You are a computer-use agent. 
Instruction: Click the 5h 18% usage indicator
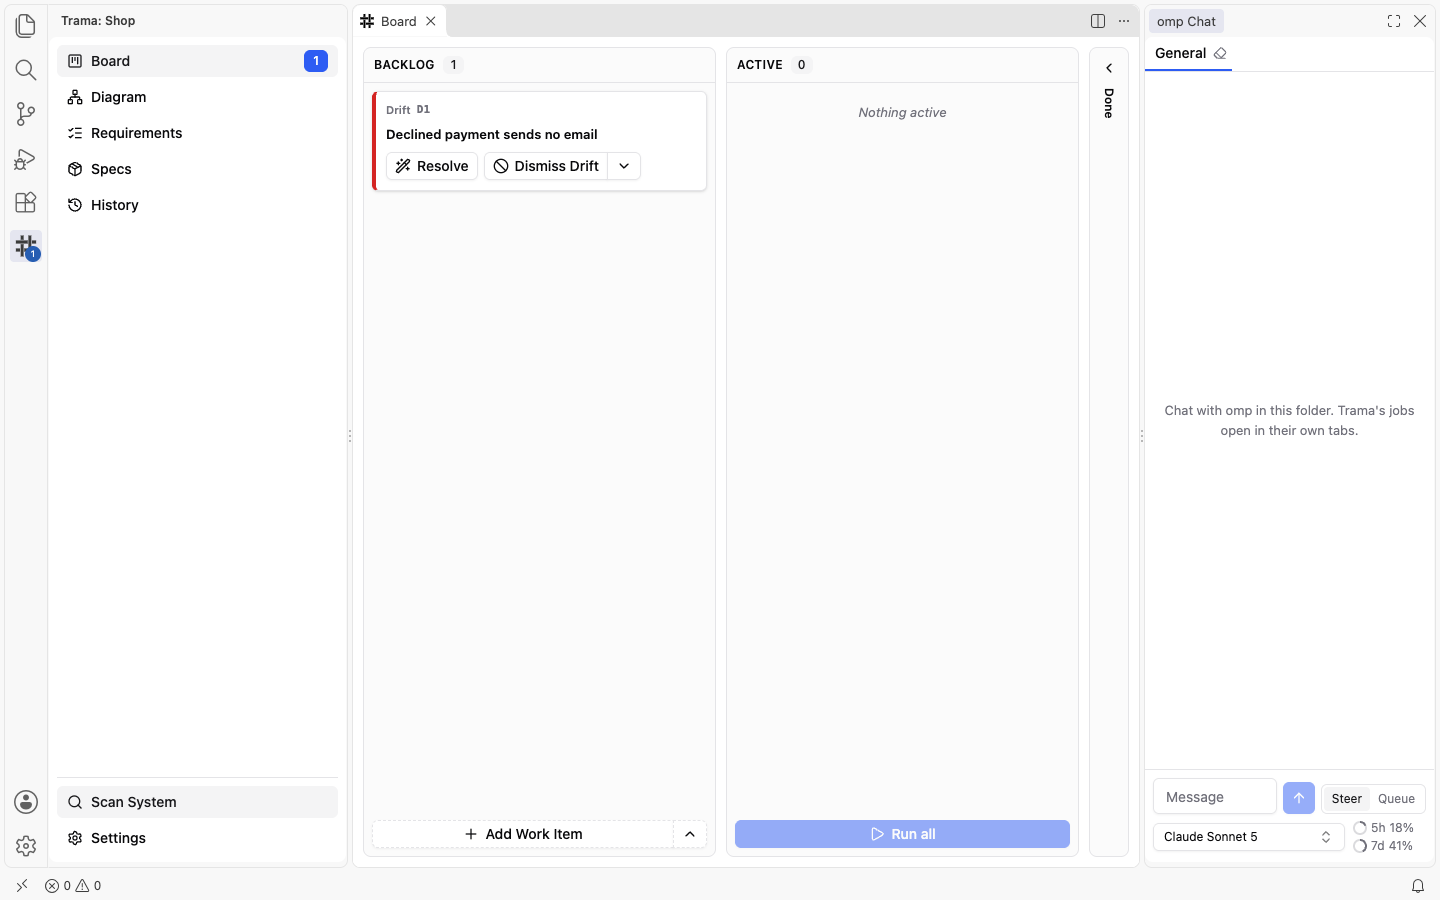1383,828
